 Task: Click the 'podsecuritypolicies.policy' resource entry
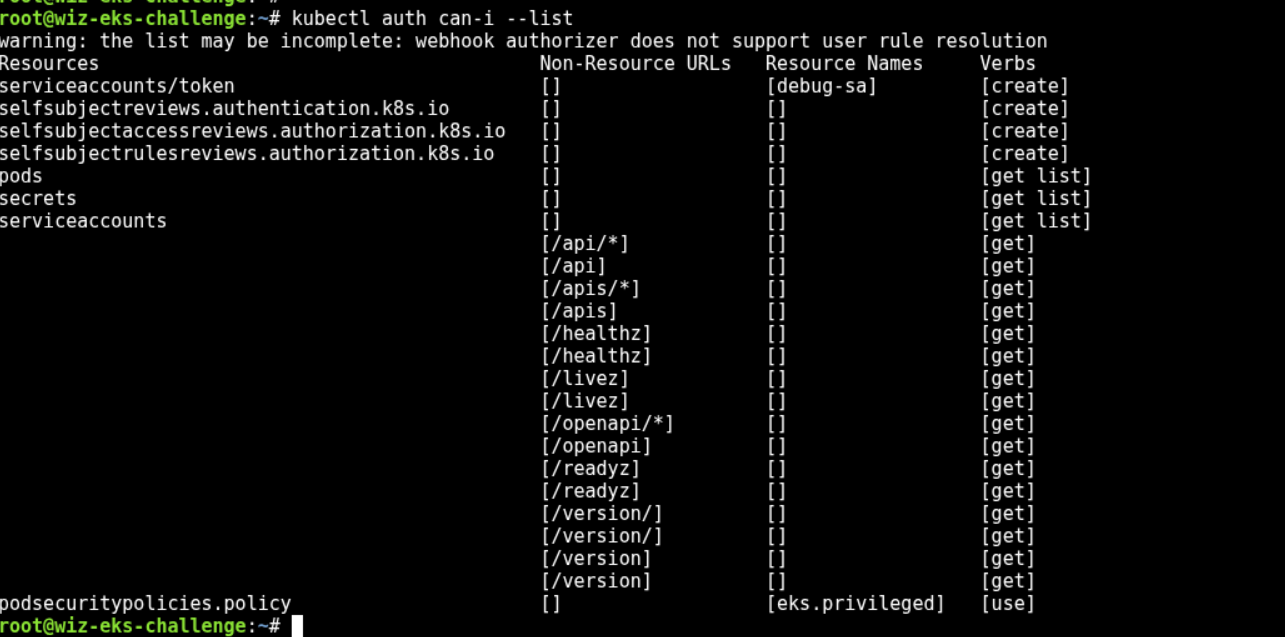(145, 603)
